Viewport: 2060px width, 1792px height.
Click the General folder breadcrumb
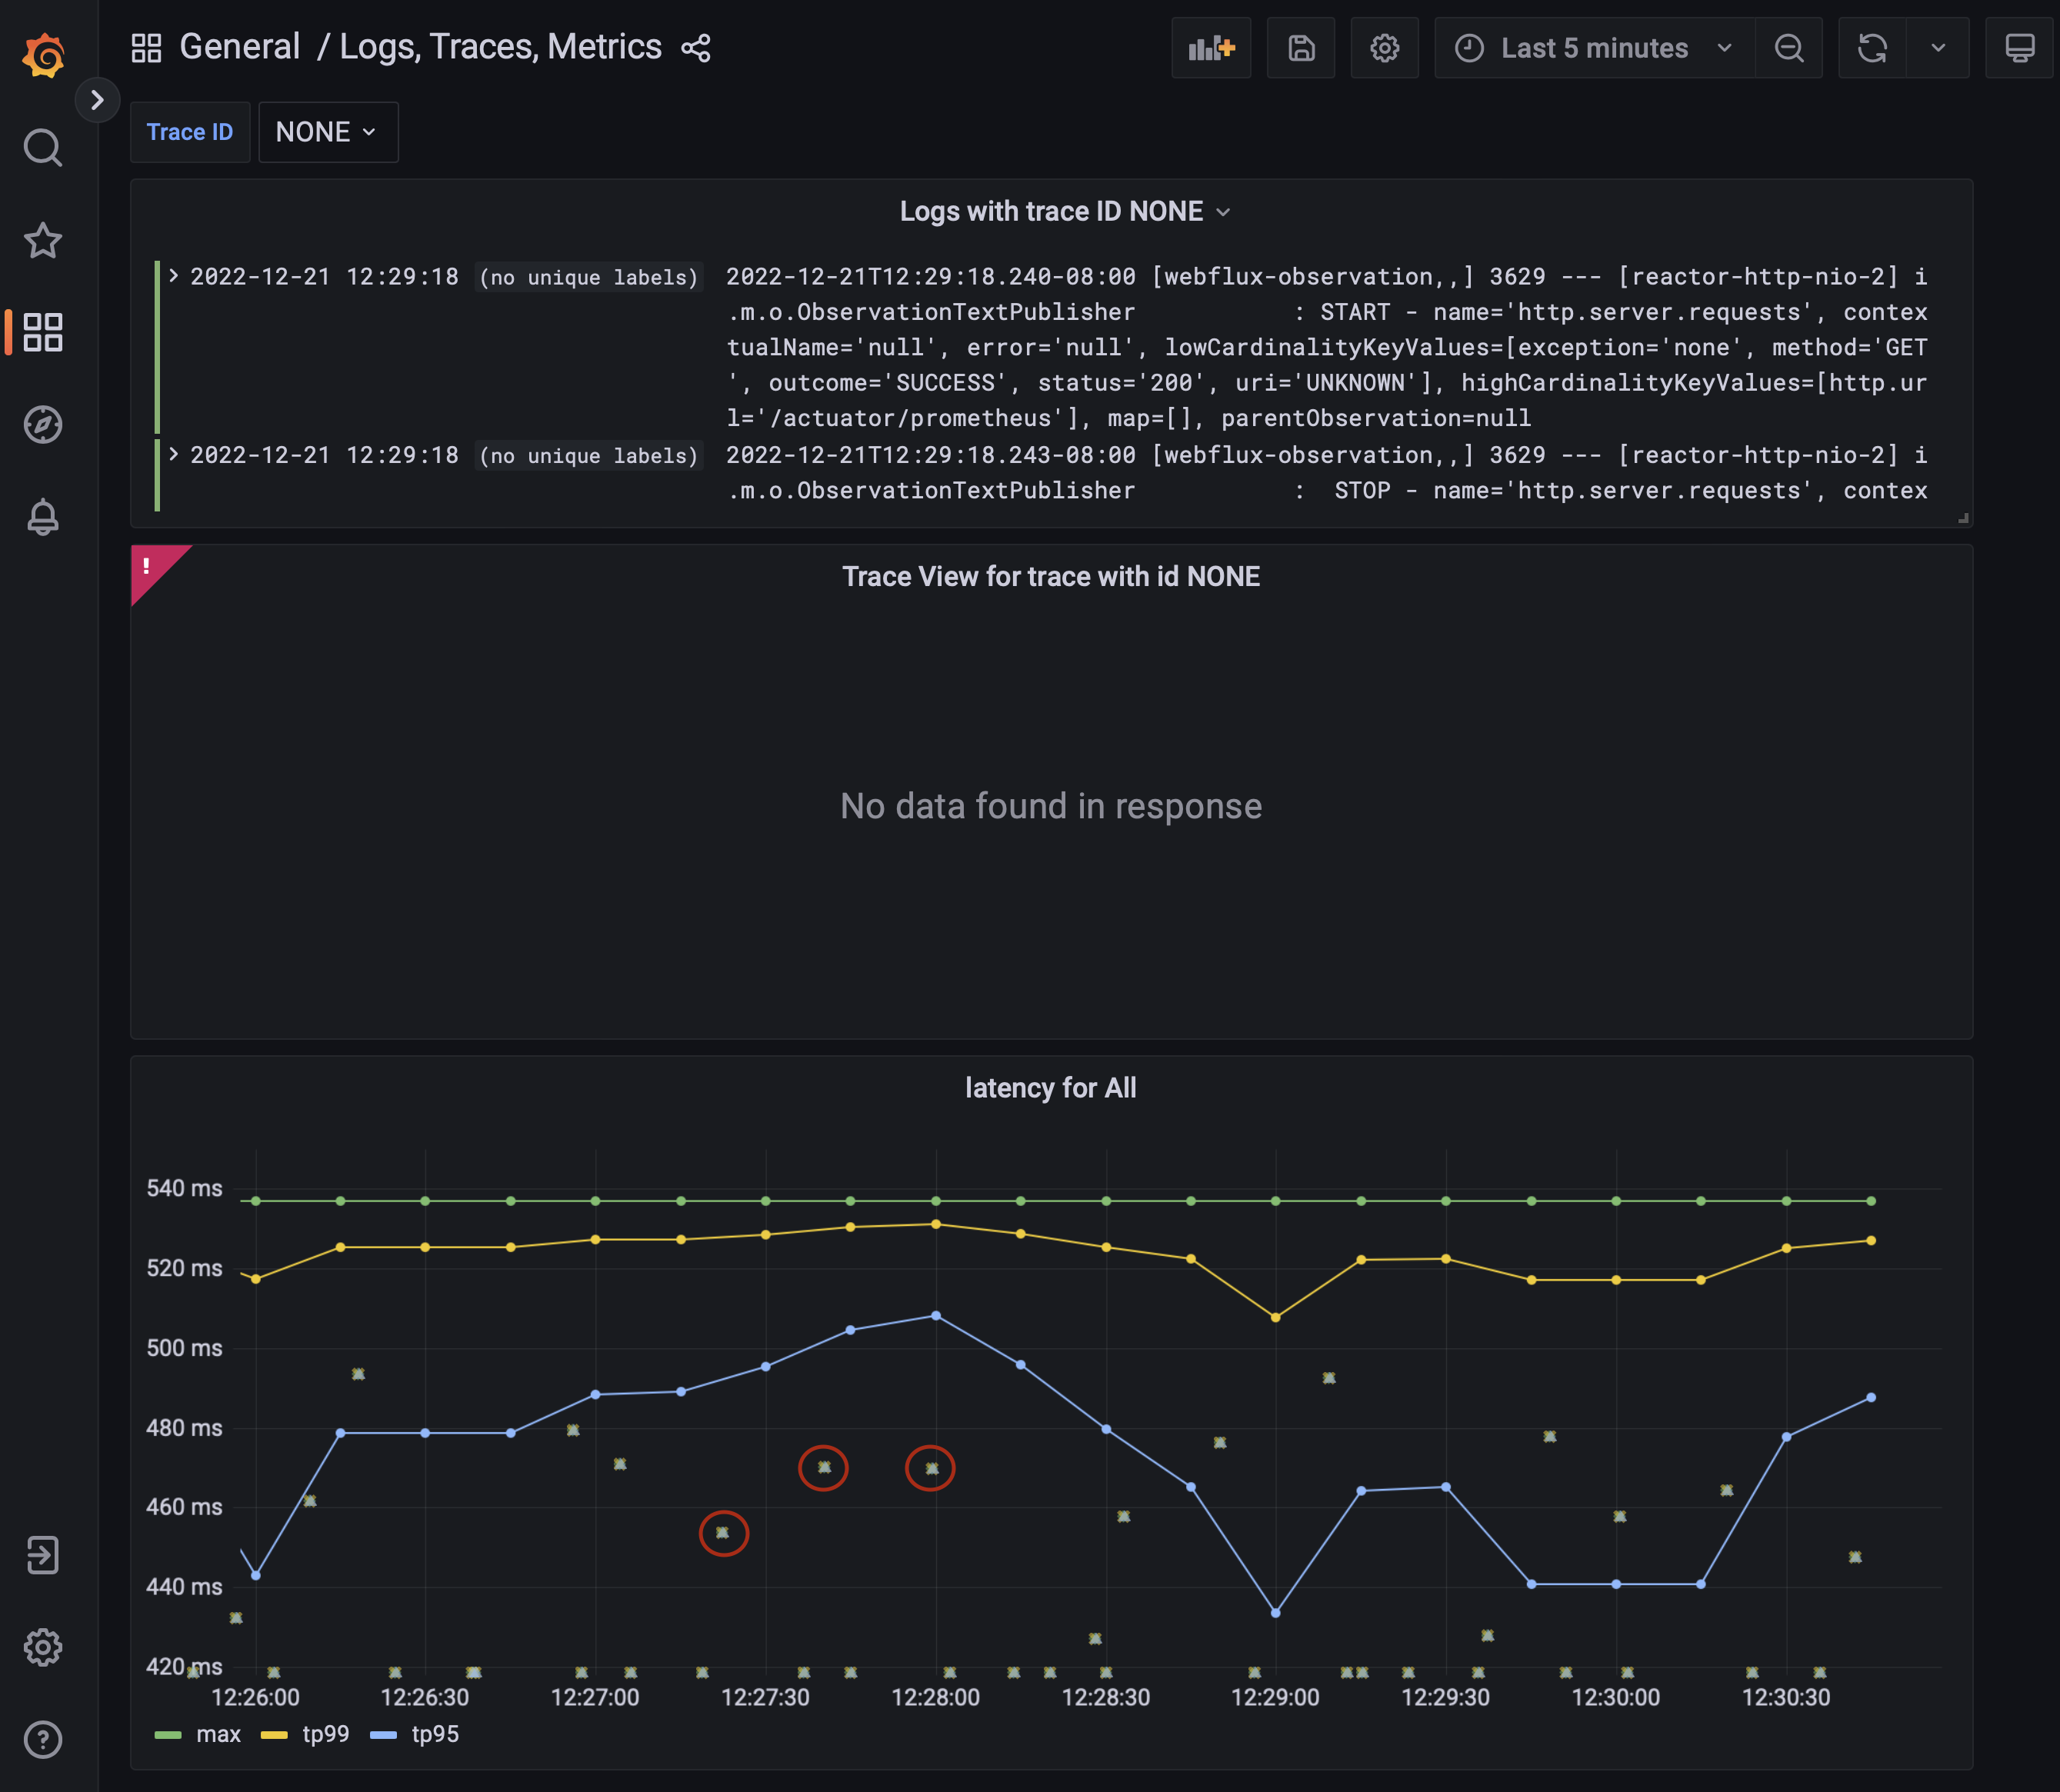point(239,47)
